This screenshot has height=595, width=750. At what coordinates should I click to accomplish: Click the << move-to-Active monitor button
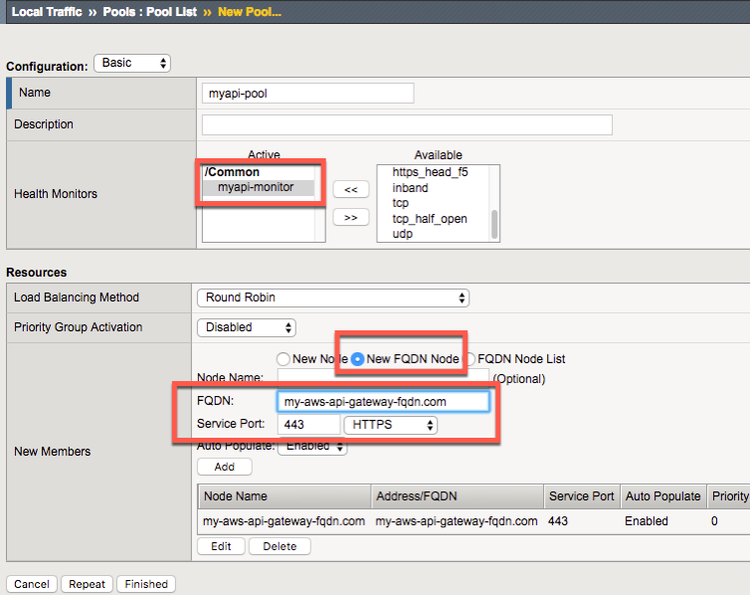[350, 189]
